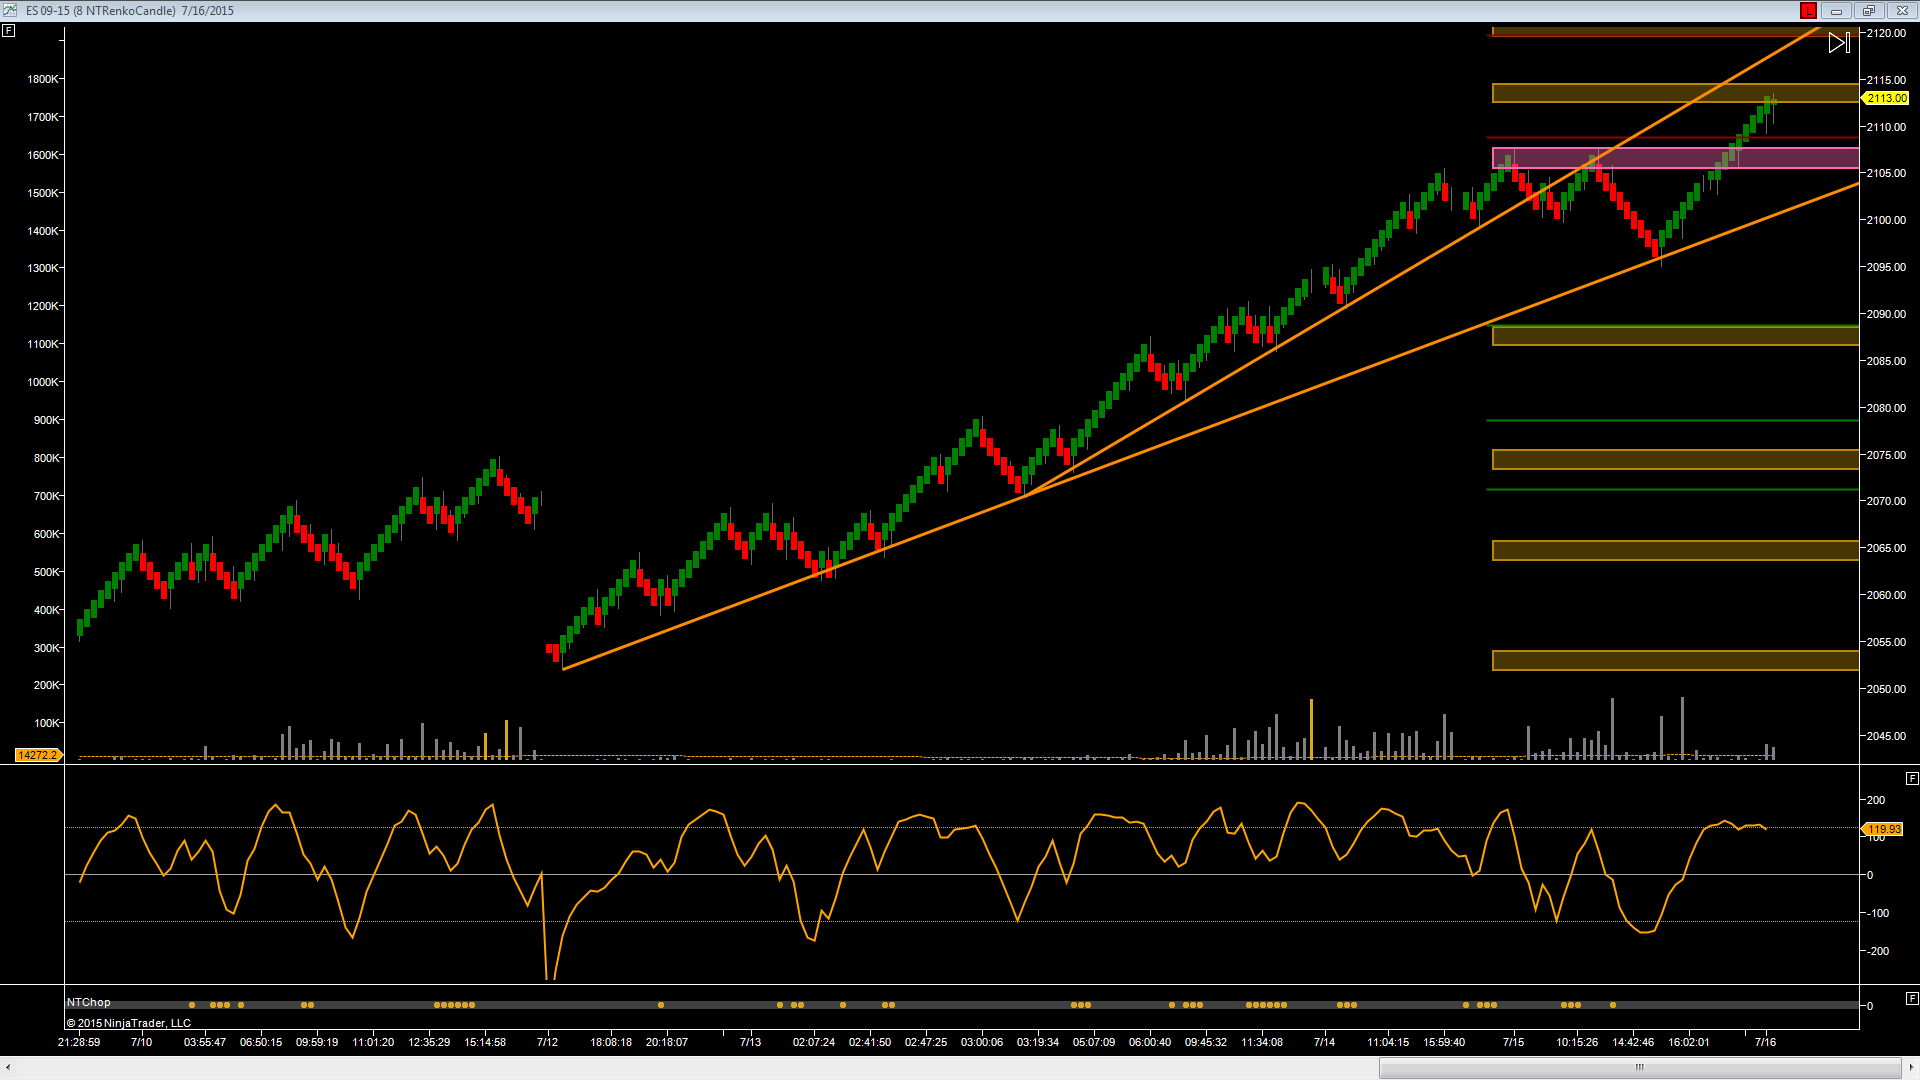
Task: Click the F marker on oscillator panel
Action: pyautogui.click(x=1912, y=778)
